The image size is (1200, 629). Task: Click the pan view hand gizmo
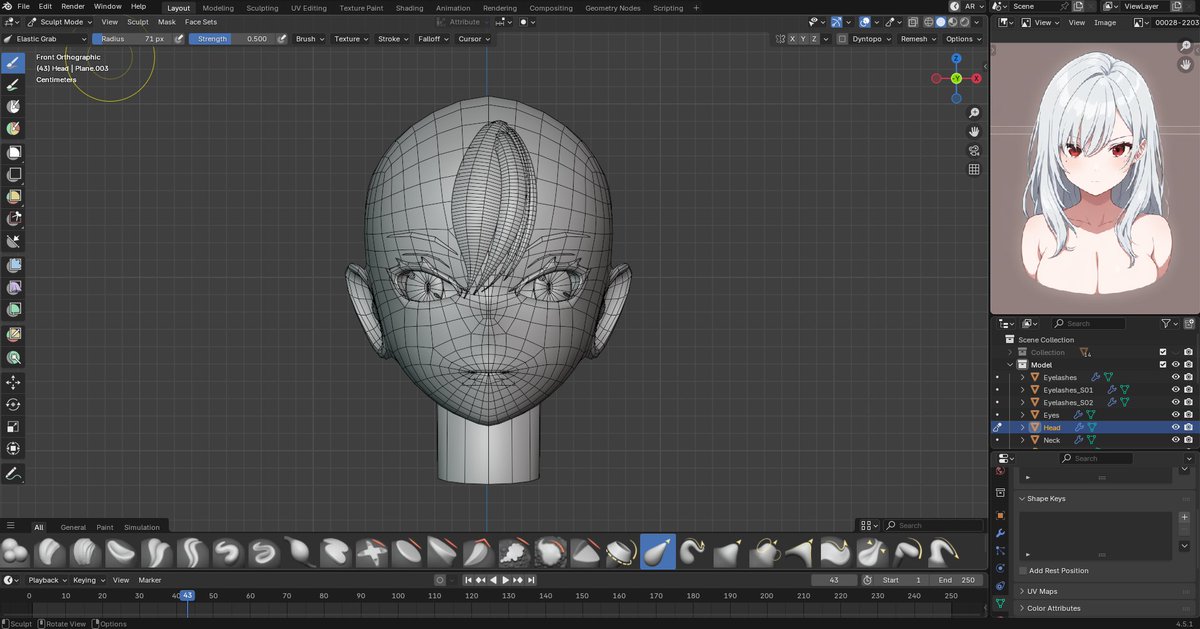tap(974, 132)
